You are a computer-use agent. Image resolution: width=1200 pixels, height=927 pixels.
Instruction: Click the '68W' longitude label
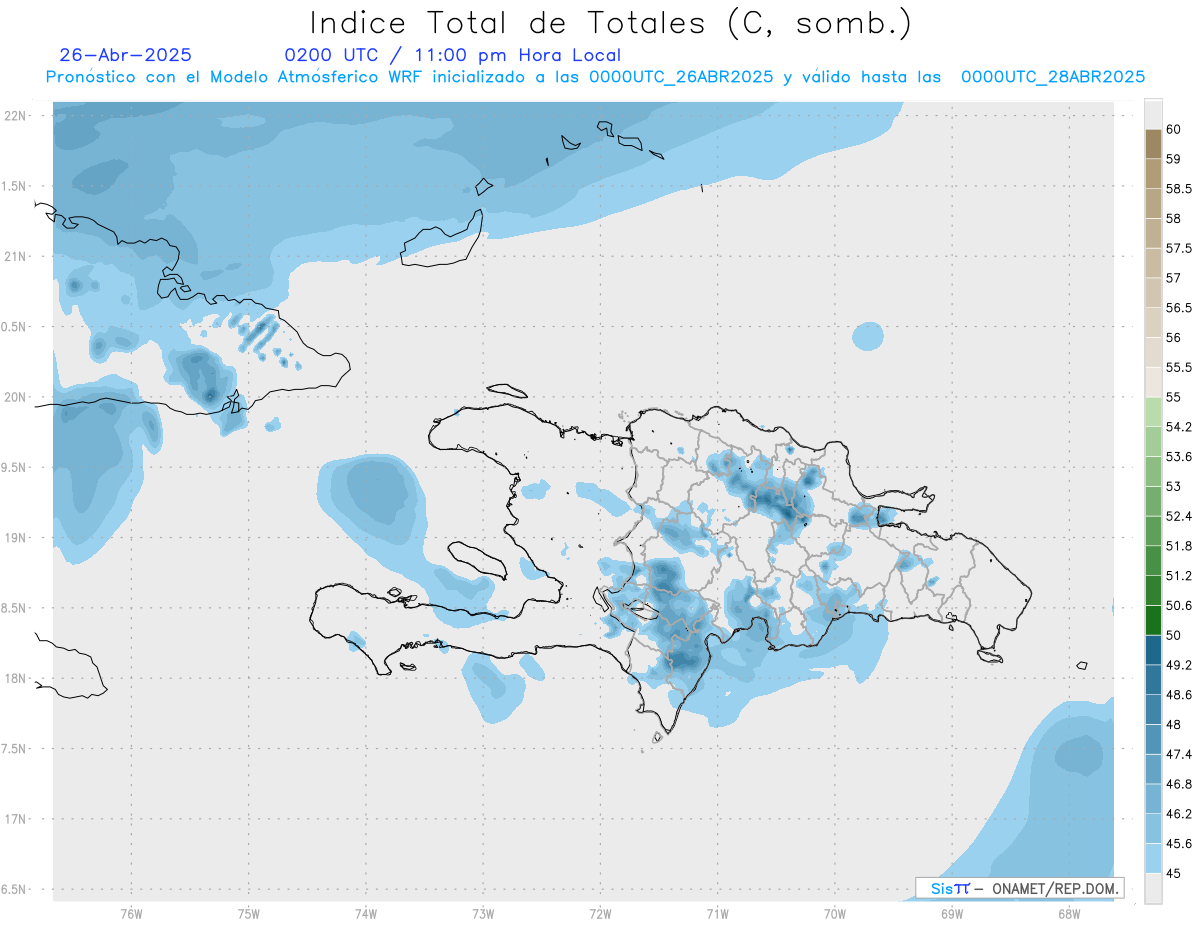click(x=1069, y=914)
